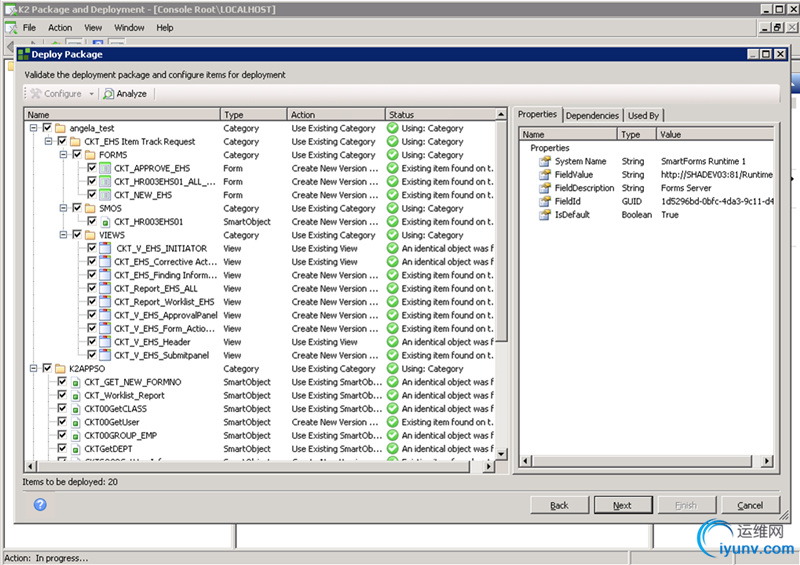
Task: Toggle the CKT_Report_EHS_ALL view checkbox
Action: click(x=91, y=288)
